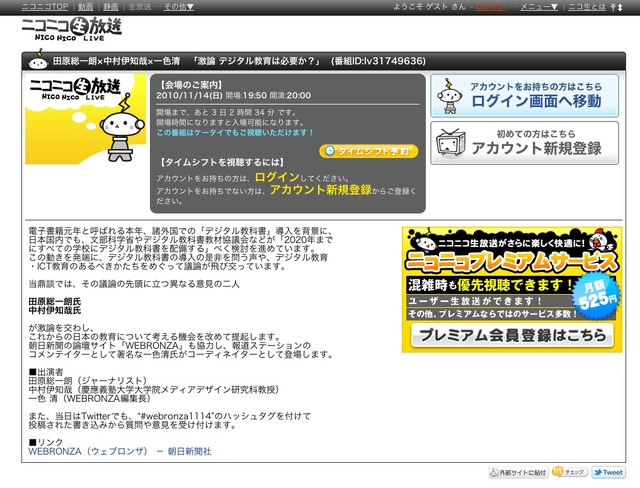Click the chicken mascot in premium banner
This screenshot has width=640, height=488.
[x=602, y=240]
